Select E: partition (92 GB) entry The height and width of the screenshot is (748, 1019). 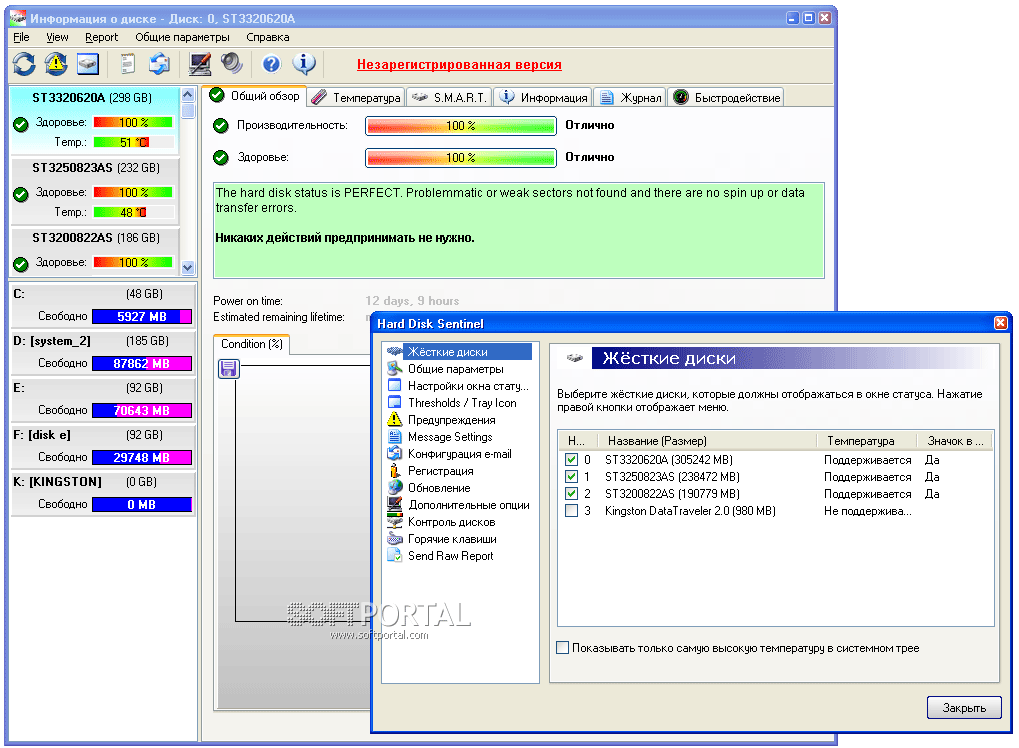103,399
